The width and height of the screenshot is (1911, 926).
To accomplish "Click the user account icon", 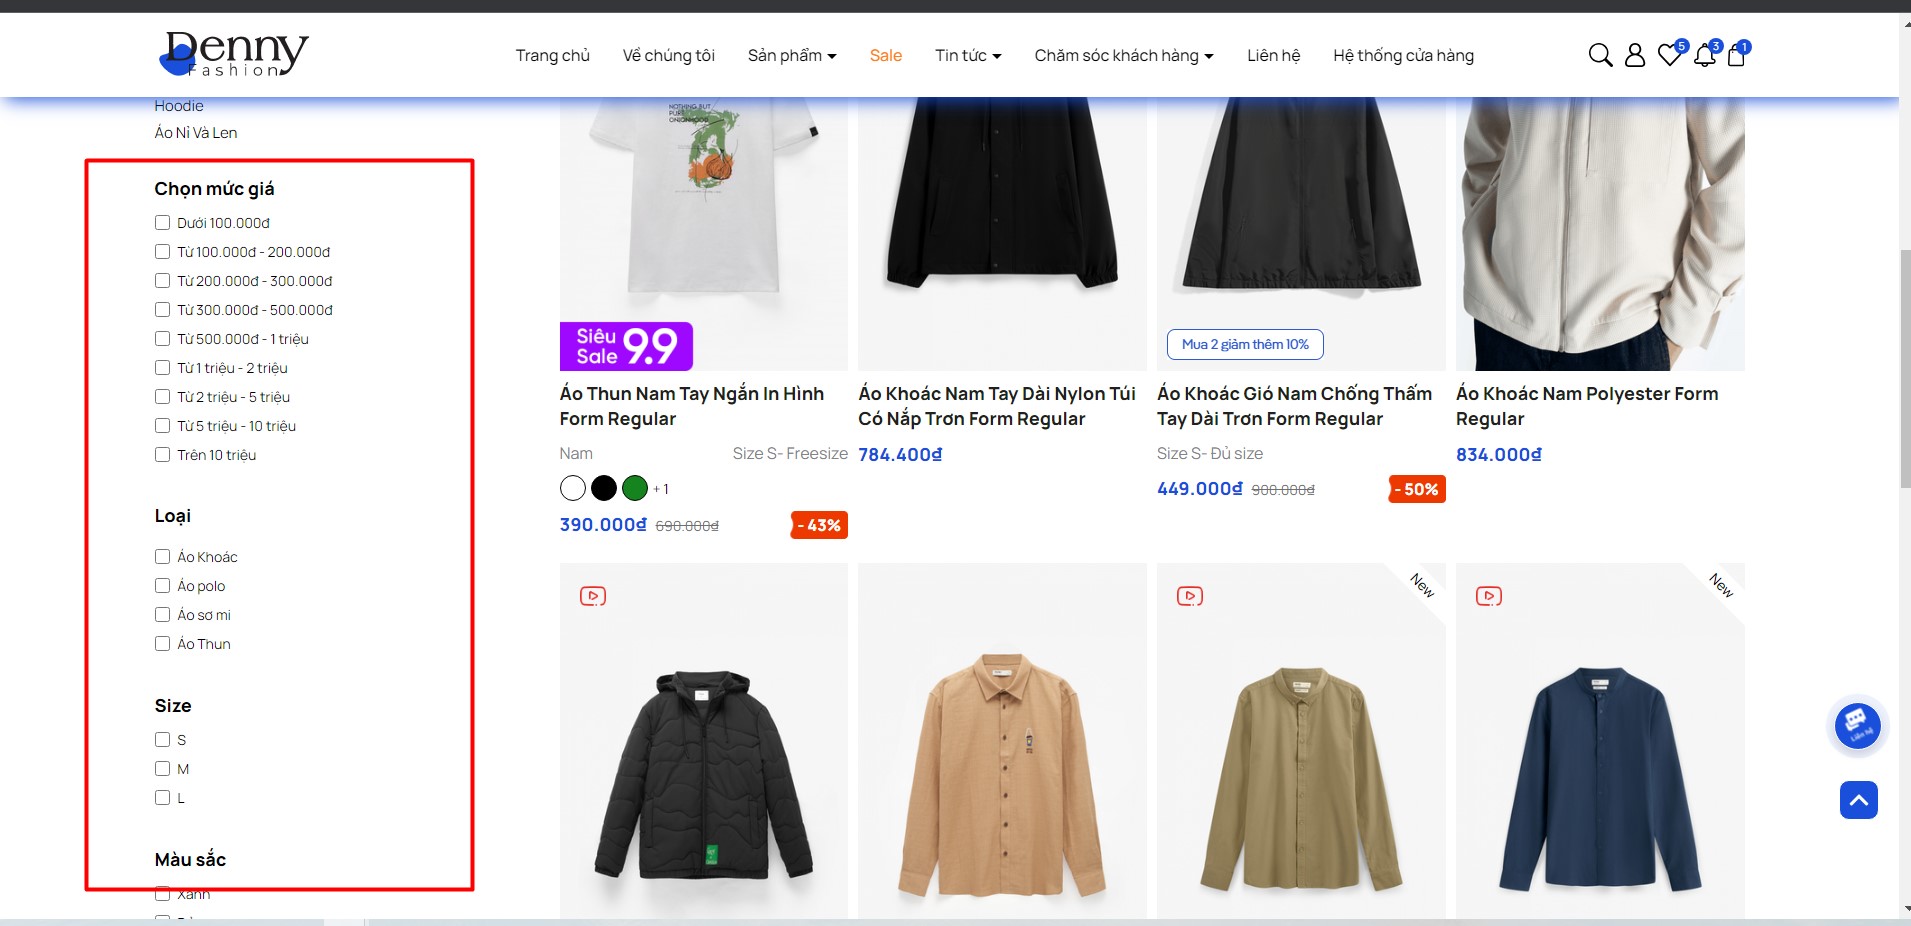I will [1635, 55].
